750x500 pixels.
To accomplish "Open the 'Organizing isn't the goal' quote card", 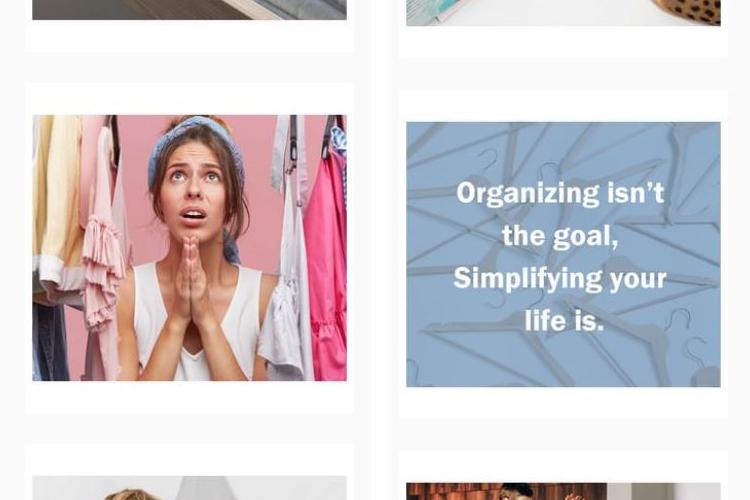I will pyautogui.click(x=563, y=254).
